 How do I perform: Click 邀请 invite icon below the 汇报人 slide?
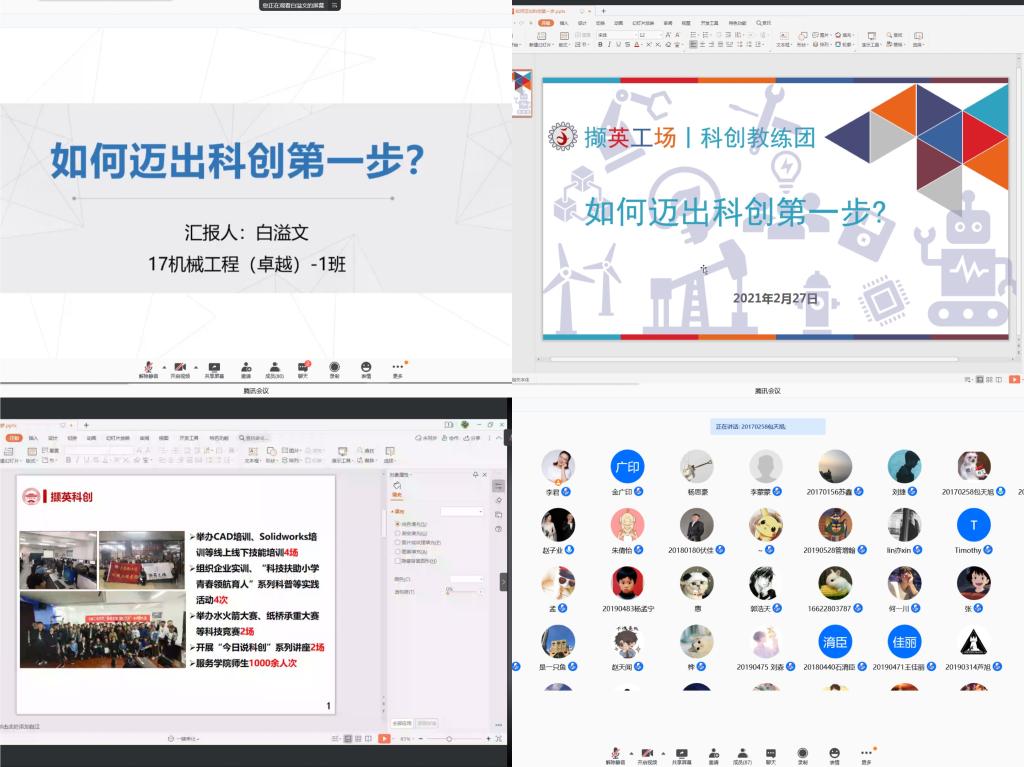click(x=245, y=369)
